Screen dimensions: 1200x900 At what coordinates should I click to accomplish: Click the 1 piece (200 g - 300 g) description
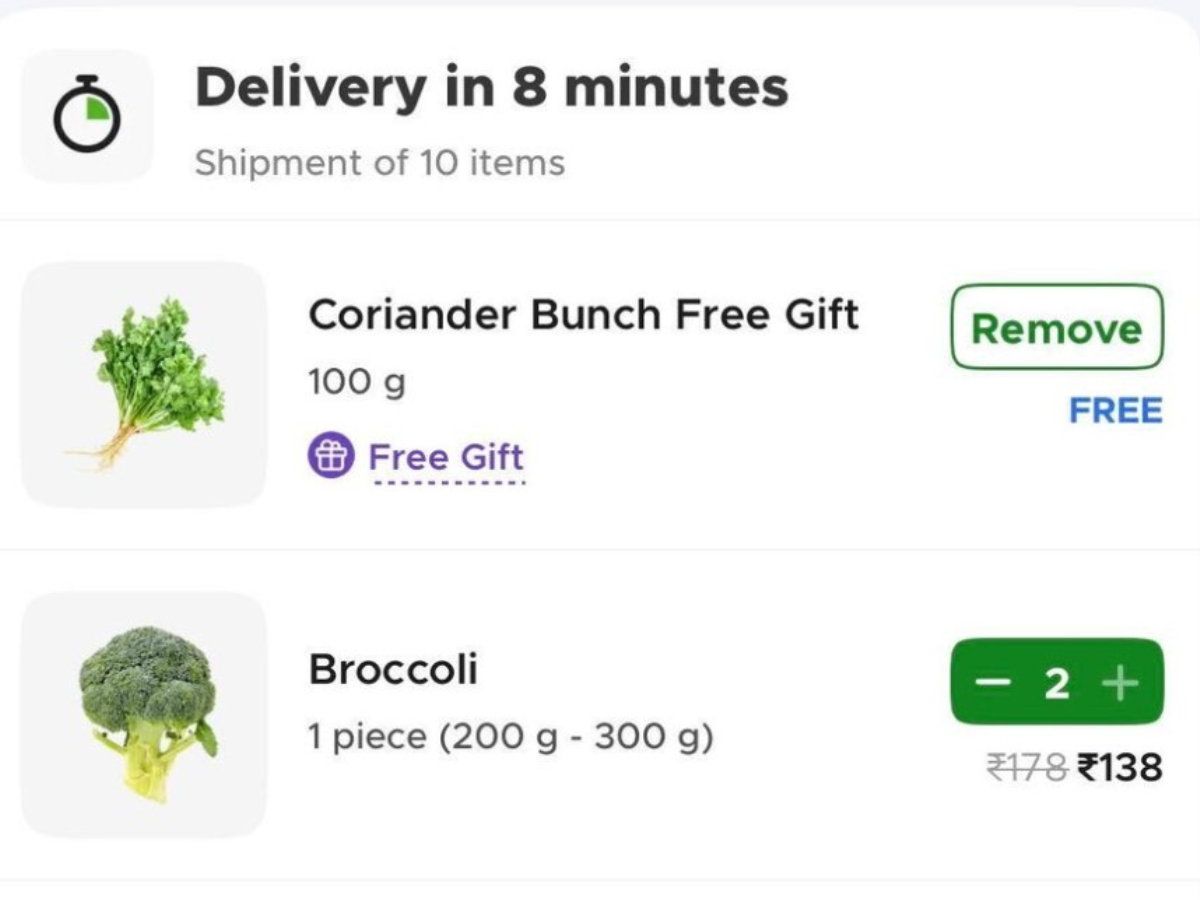tap(510, 737)
